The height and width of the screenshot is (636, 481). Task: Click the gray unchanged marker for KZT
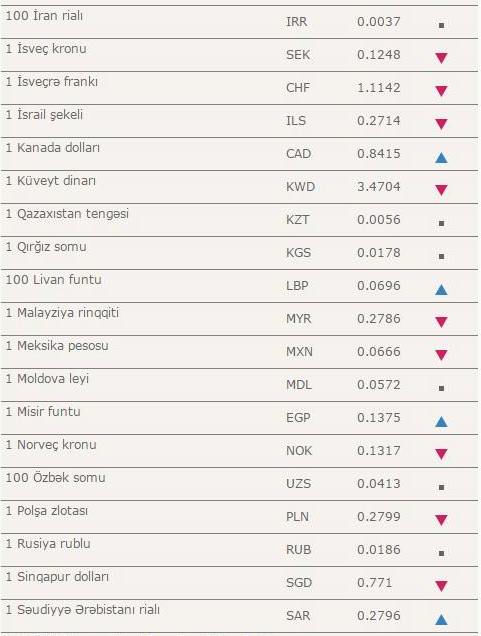(442, 223)
